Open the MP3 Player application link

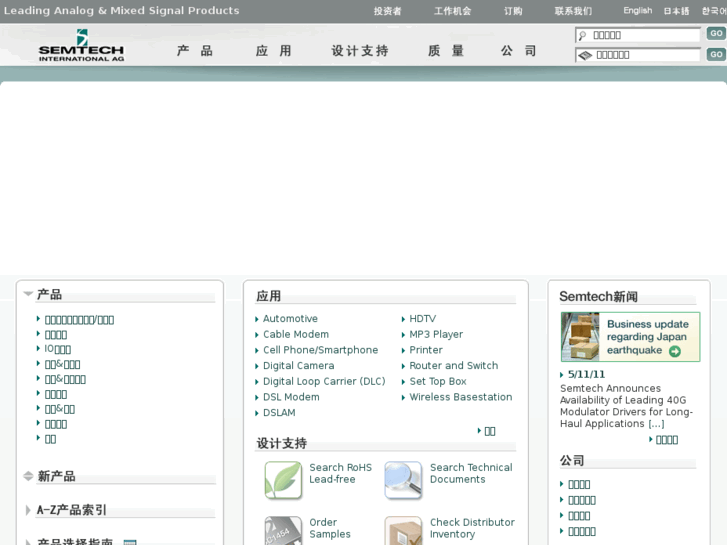(x=436, y=334)
